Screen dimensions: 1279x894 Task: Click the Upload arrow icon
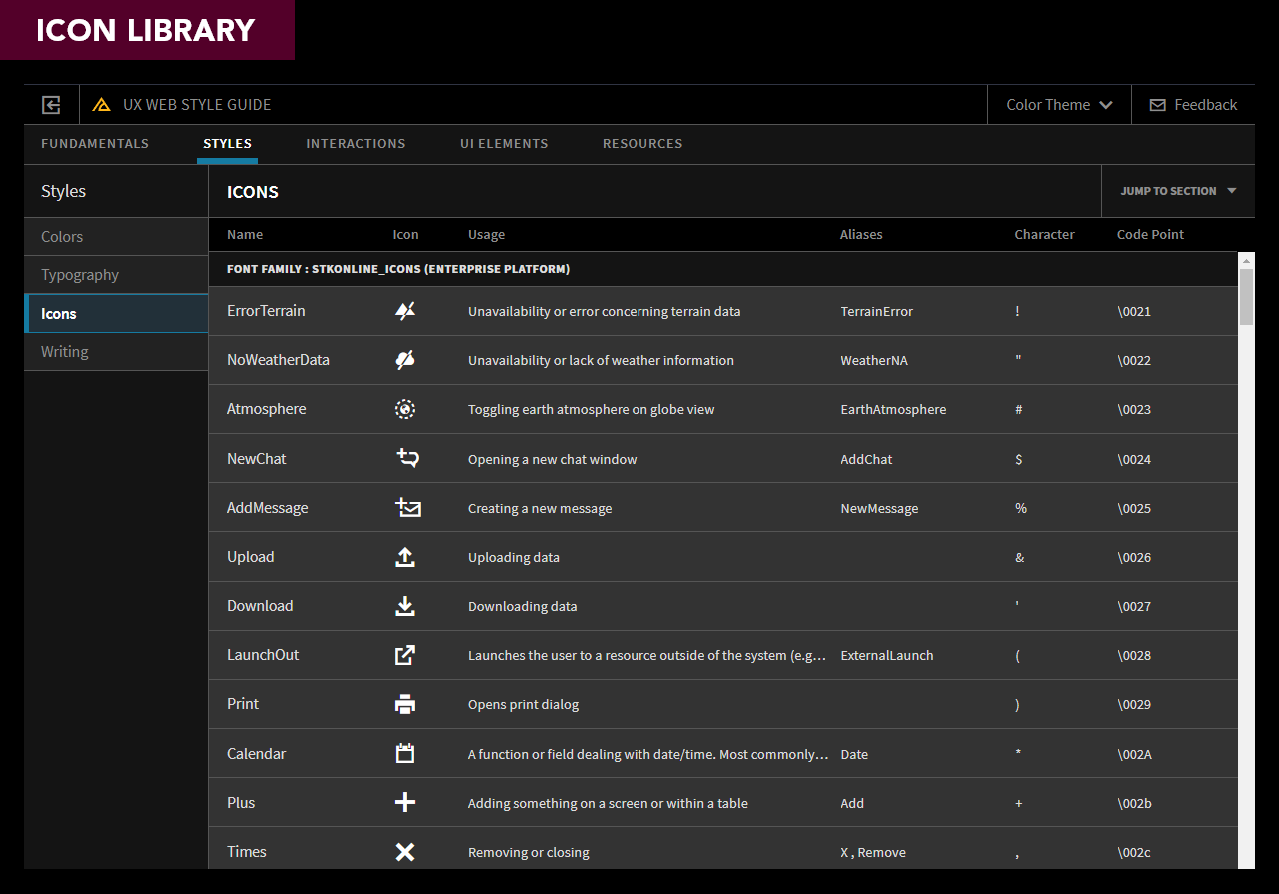pyautogui.click(x=405, y=557)
